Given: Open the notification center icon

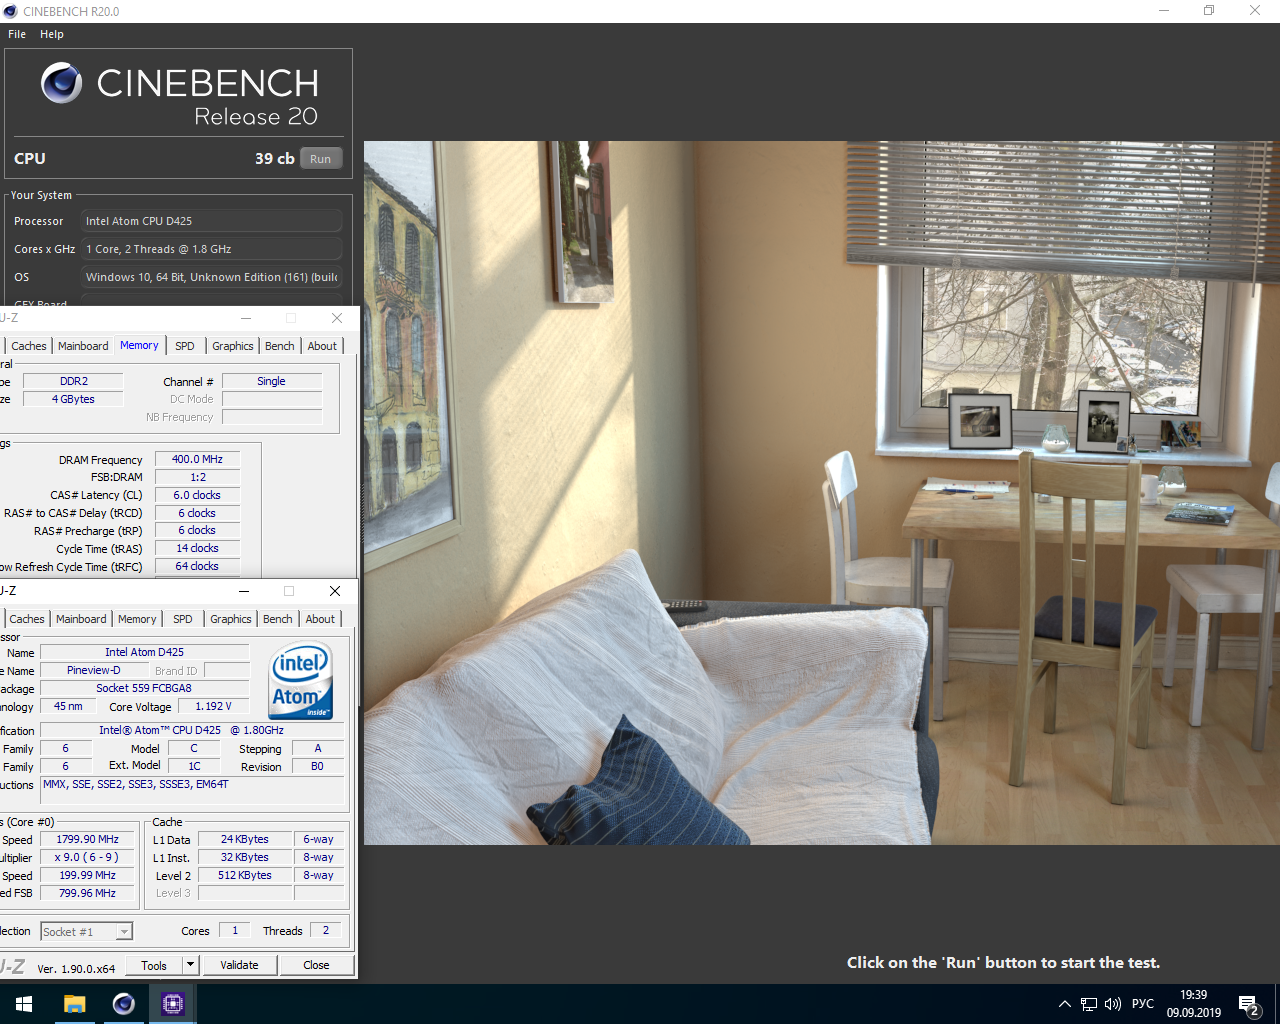Looking at the screenshot, I should [x=1249, y=1004].
